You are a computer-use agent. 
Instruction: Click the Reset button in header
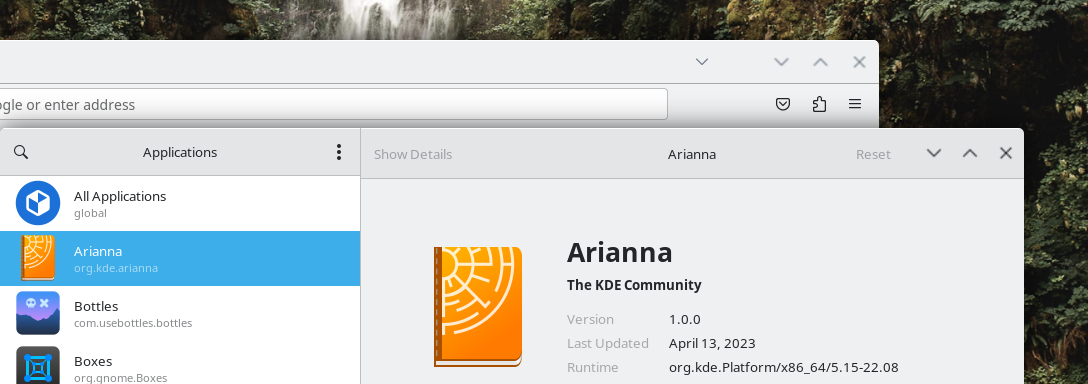[x=873, y=154]
